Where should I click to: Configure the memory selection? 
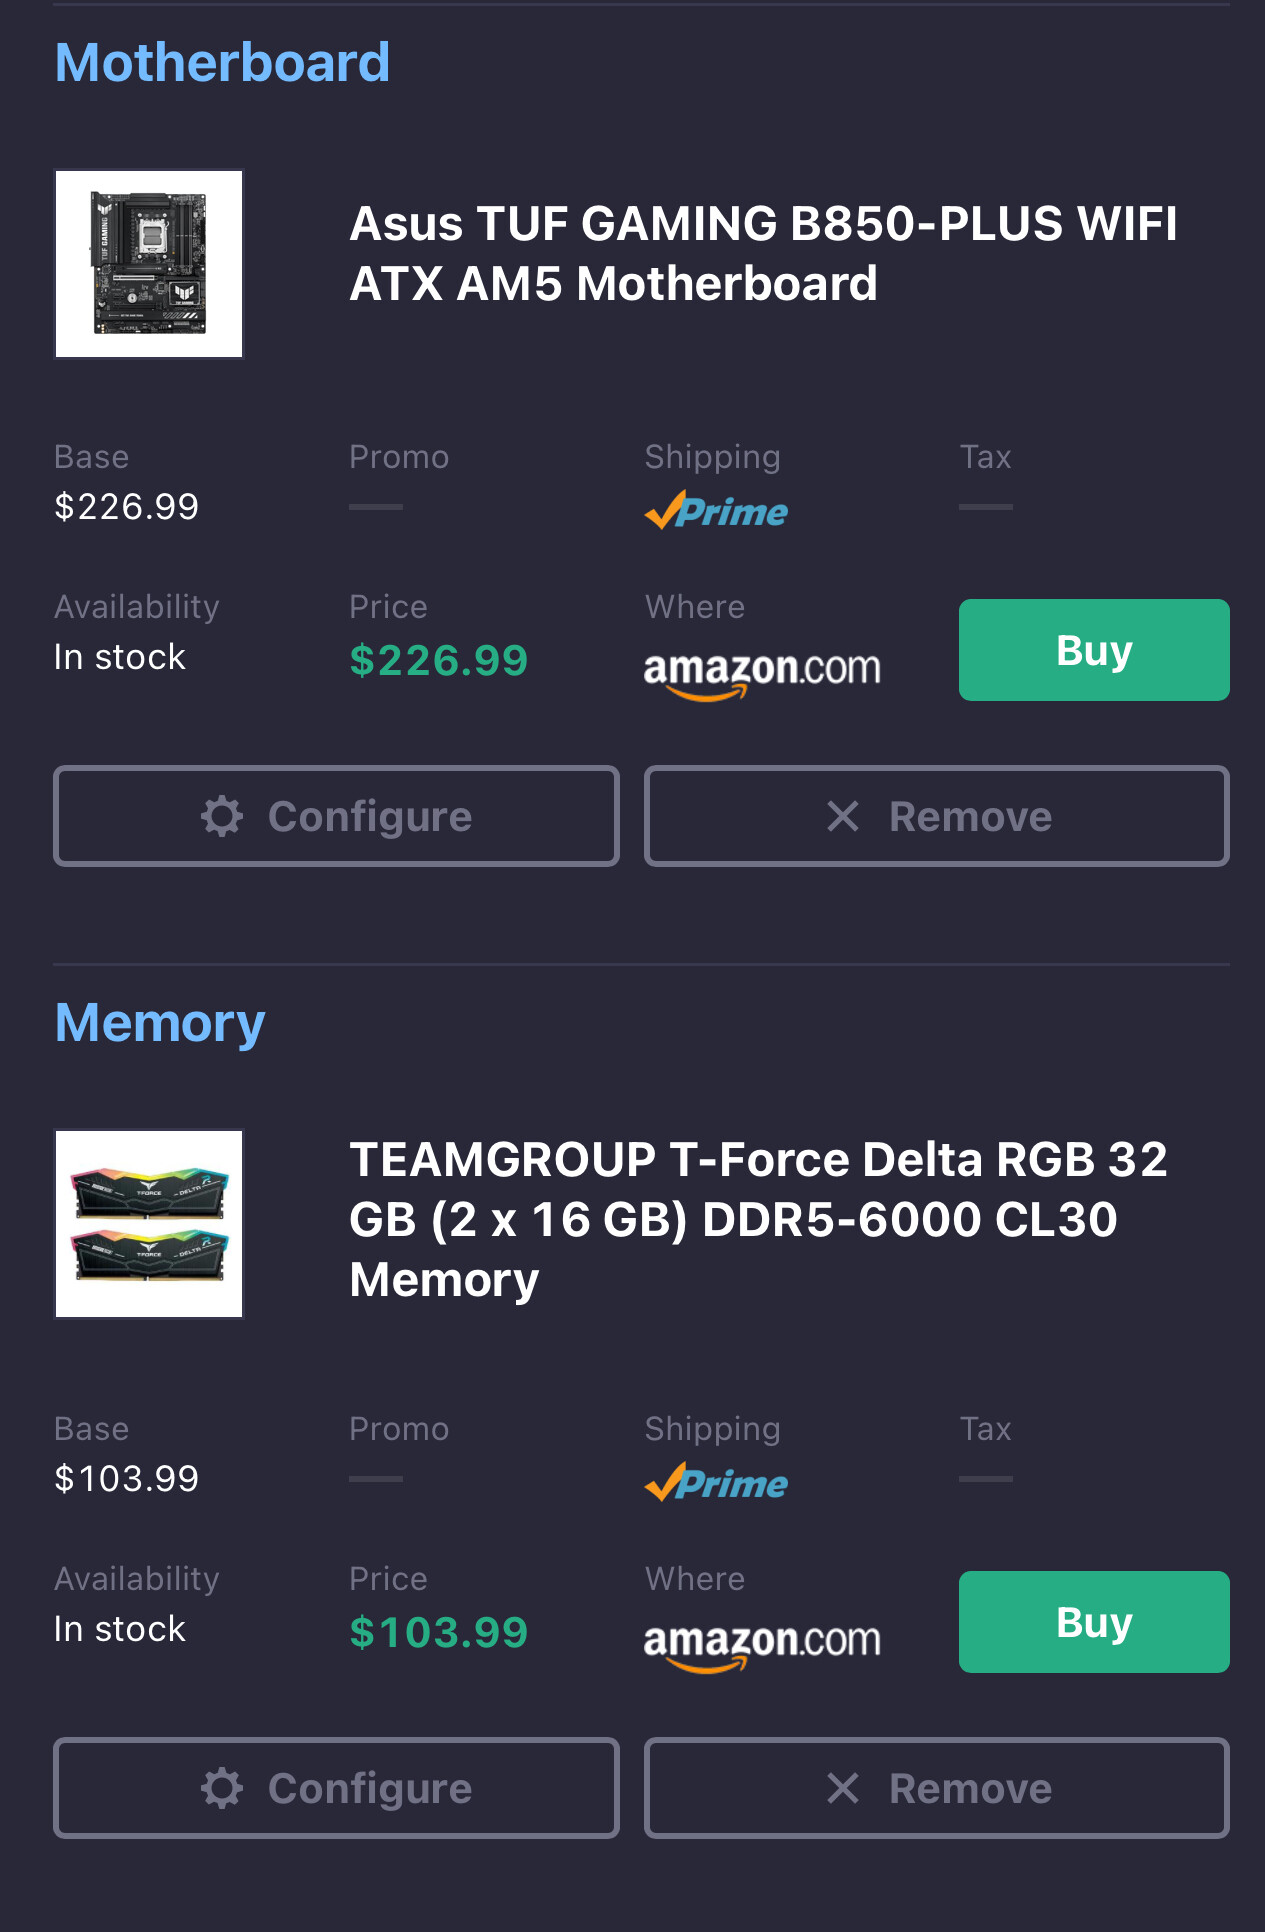click(x=336, y=1788)
